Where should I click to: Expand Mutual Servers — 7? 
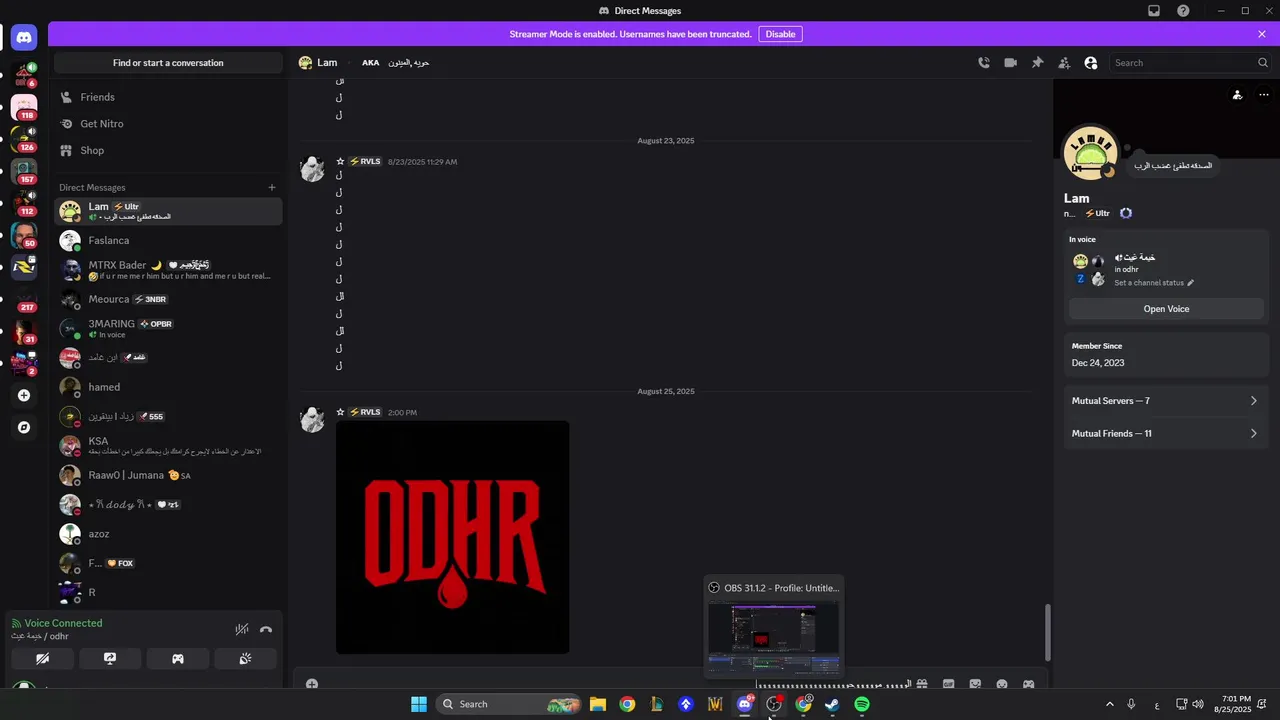pos(1166,401)
